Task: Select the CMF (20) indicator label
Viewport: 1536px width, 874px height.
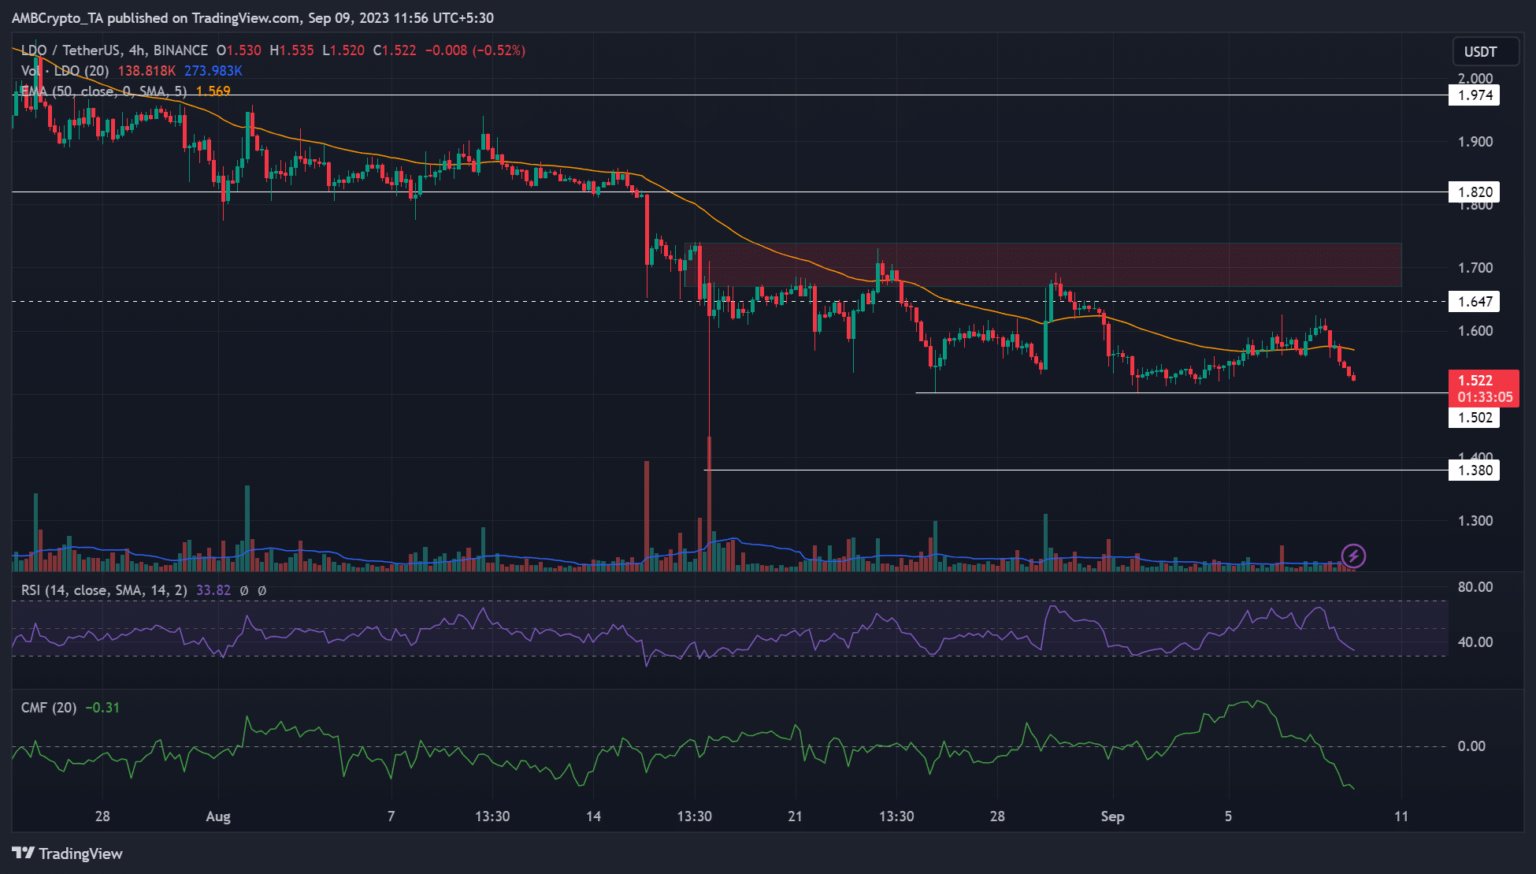Action: pyautogui.click(x=49, y=707)
